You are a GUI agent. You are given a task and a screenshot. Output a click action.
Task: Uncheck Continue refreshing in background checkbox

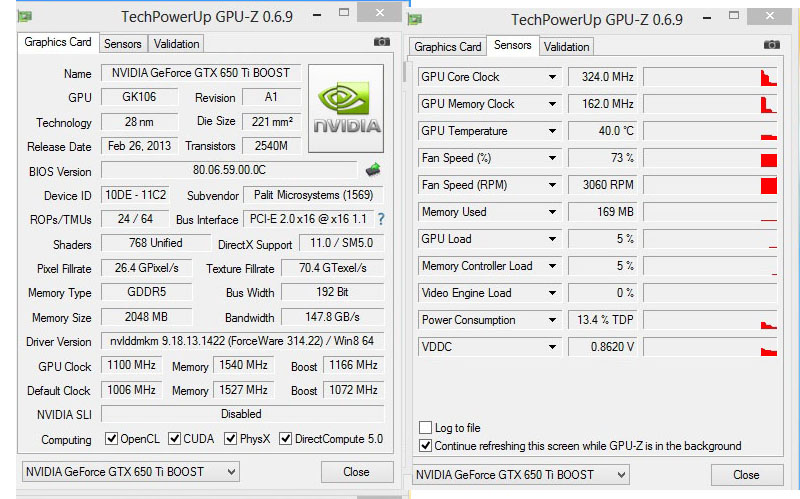[x=425, y=445]
